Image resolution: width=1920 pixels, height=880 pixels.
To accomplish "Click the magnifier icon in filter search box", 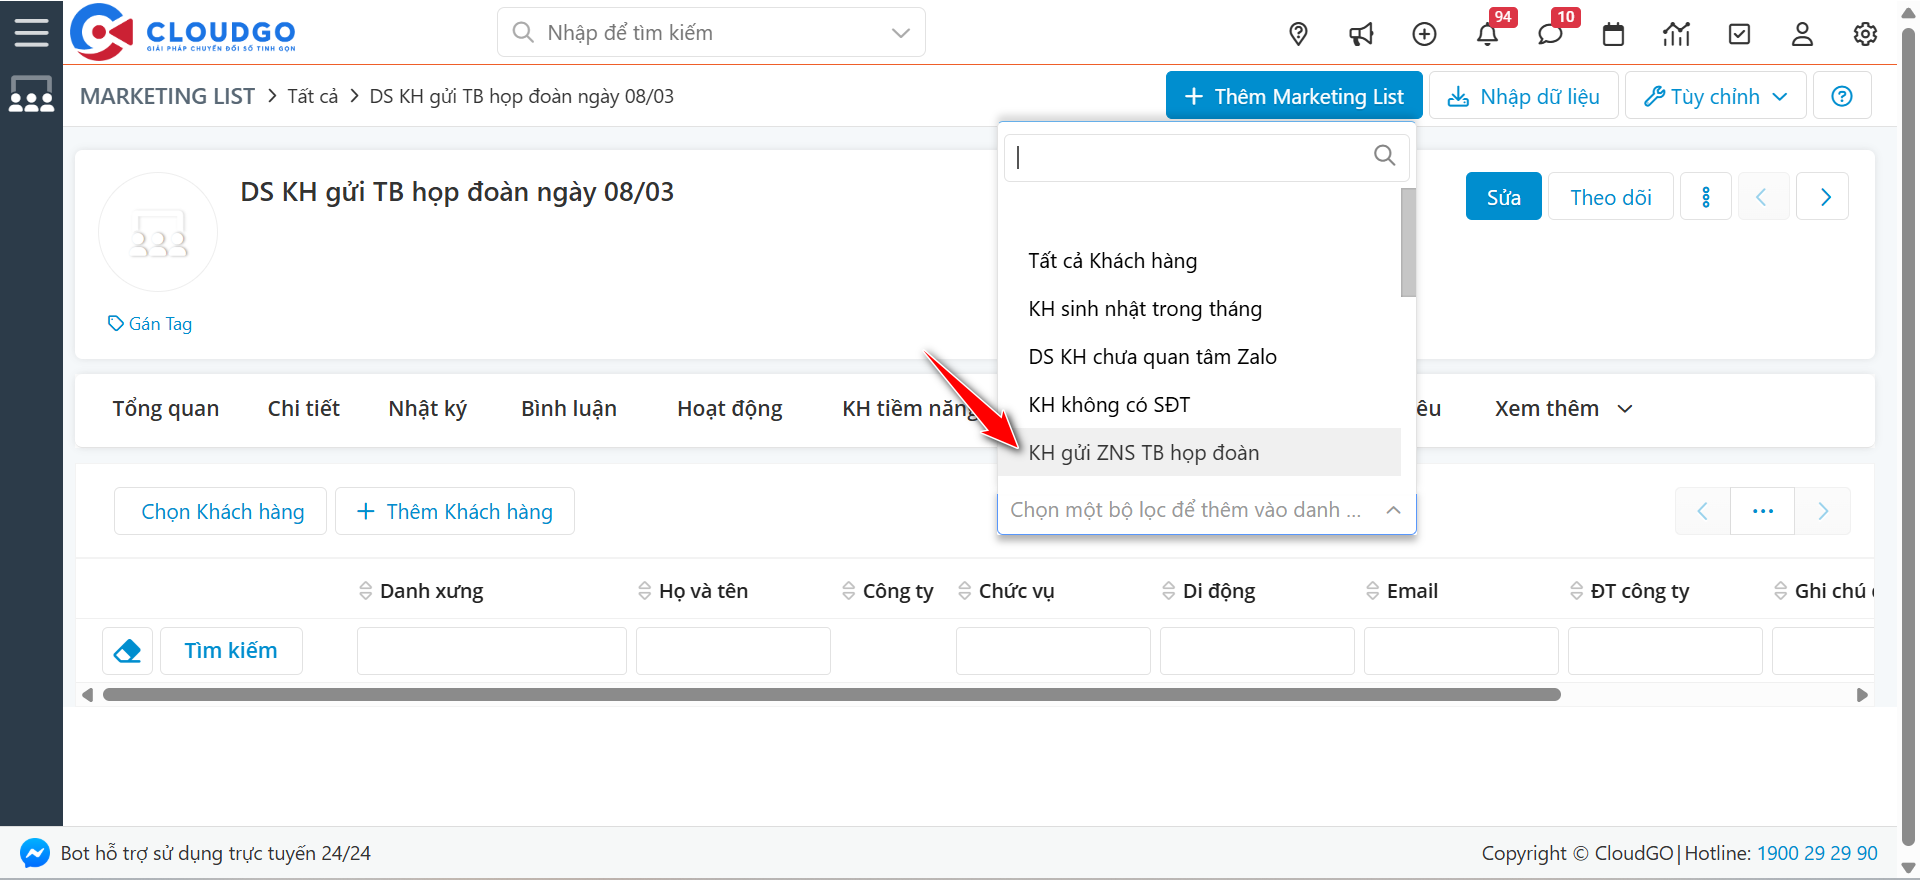I will tap(1384, 156).
